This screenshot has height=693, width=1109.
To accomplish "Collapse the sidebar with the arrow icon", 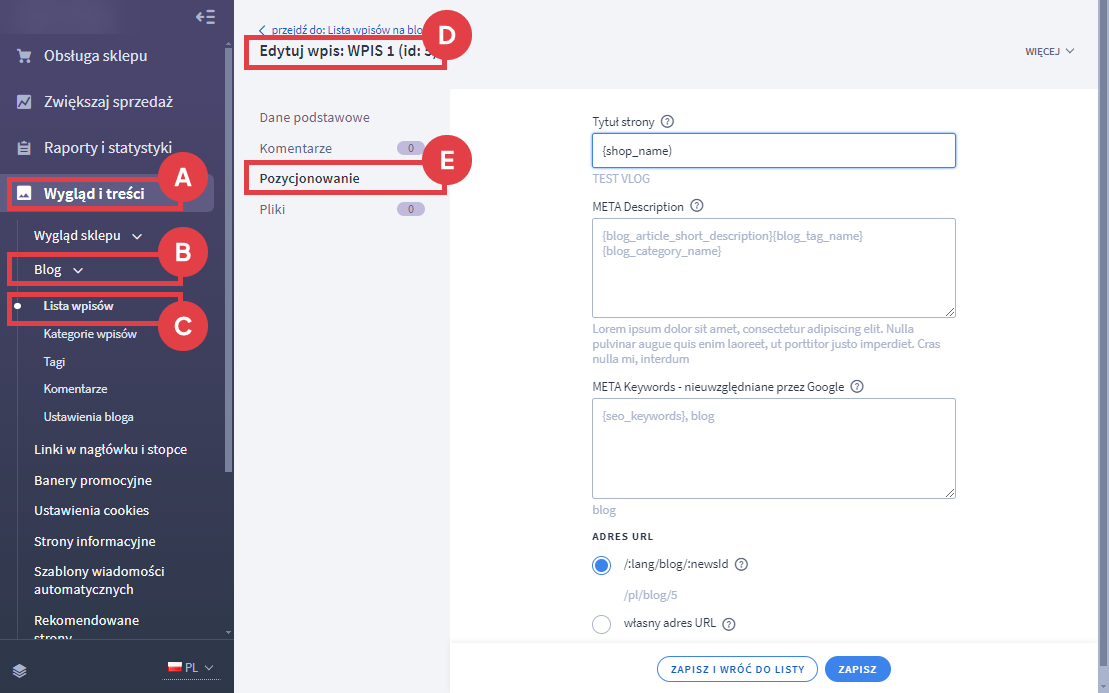I will [205, 17].
